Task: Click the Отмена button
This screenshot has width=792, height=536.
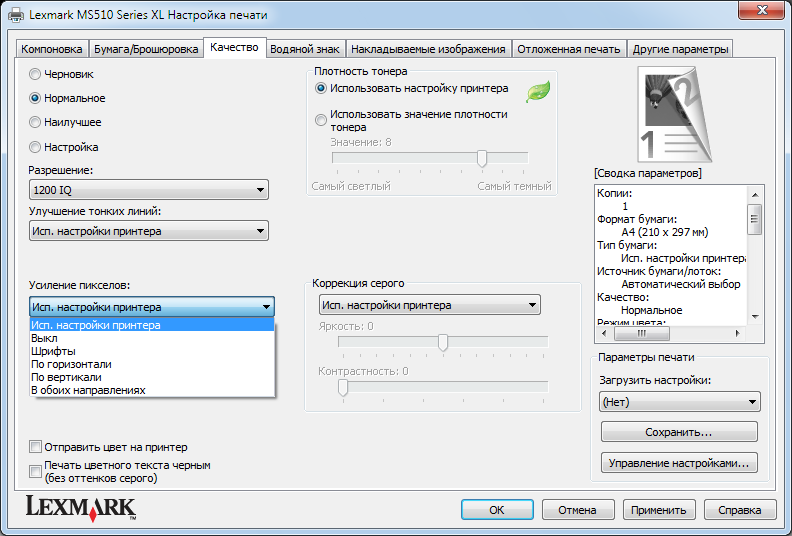Action: coord(578,510)
